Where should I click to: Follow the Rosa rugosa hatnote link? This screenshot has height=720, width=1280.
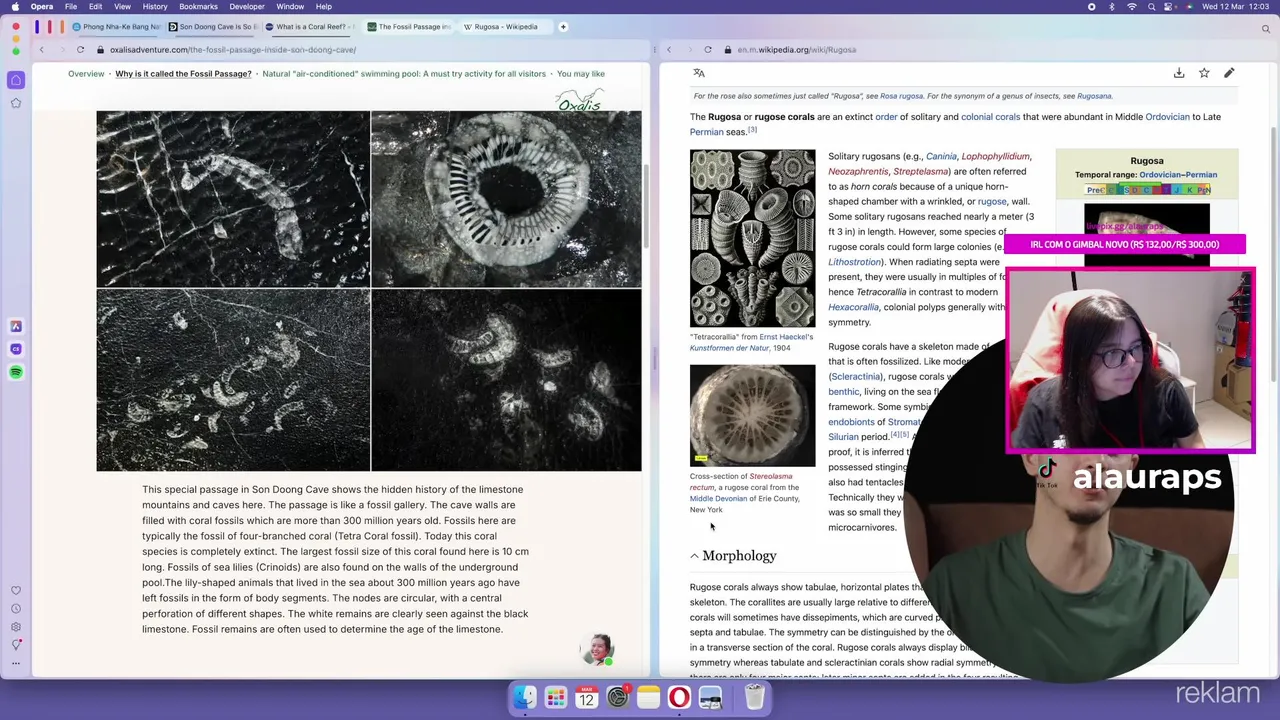(901, 96)
